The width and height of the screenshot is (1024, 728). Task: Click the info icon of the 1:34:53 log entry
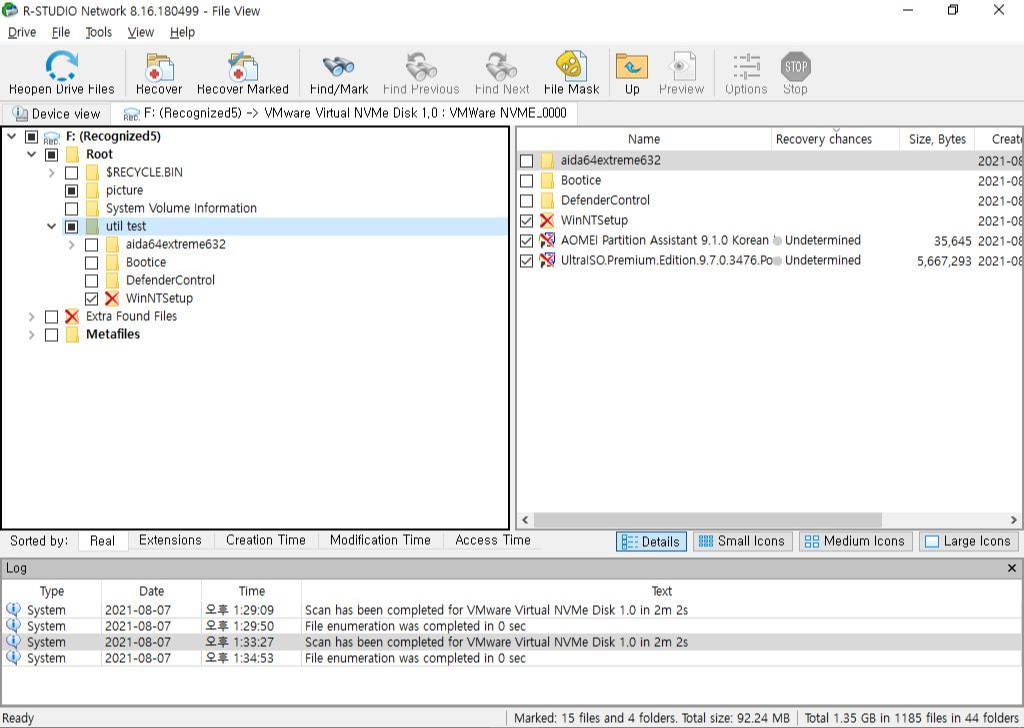point(13,657)
